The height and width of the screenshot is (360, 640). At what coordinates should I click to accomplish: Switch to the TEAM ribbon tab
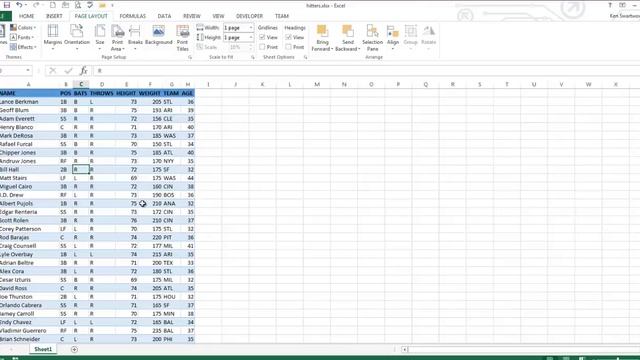(x=282, y=16)
